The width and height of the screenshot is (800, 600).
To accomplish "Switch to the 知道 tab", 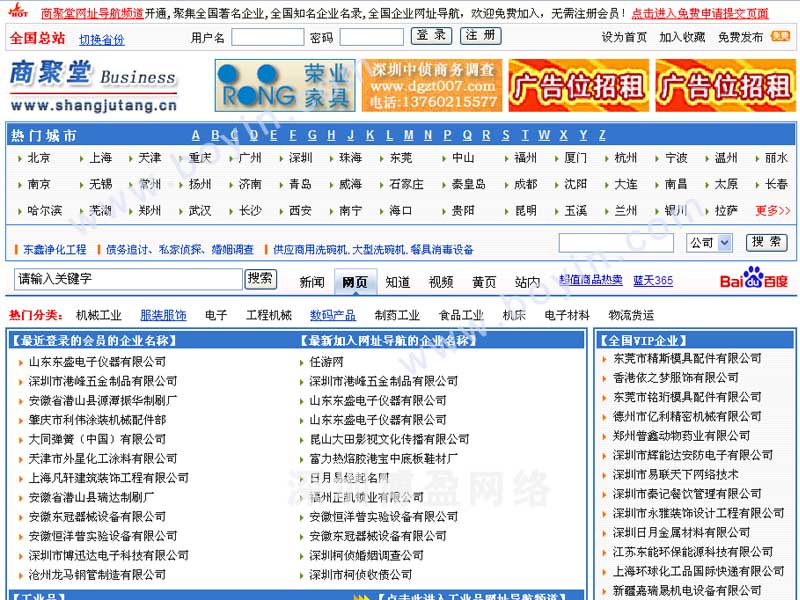I will (x=397, y=282).
